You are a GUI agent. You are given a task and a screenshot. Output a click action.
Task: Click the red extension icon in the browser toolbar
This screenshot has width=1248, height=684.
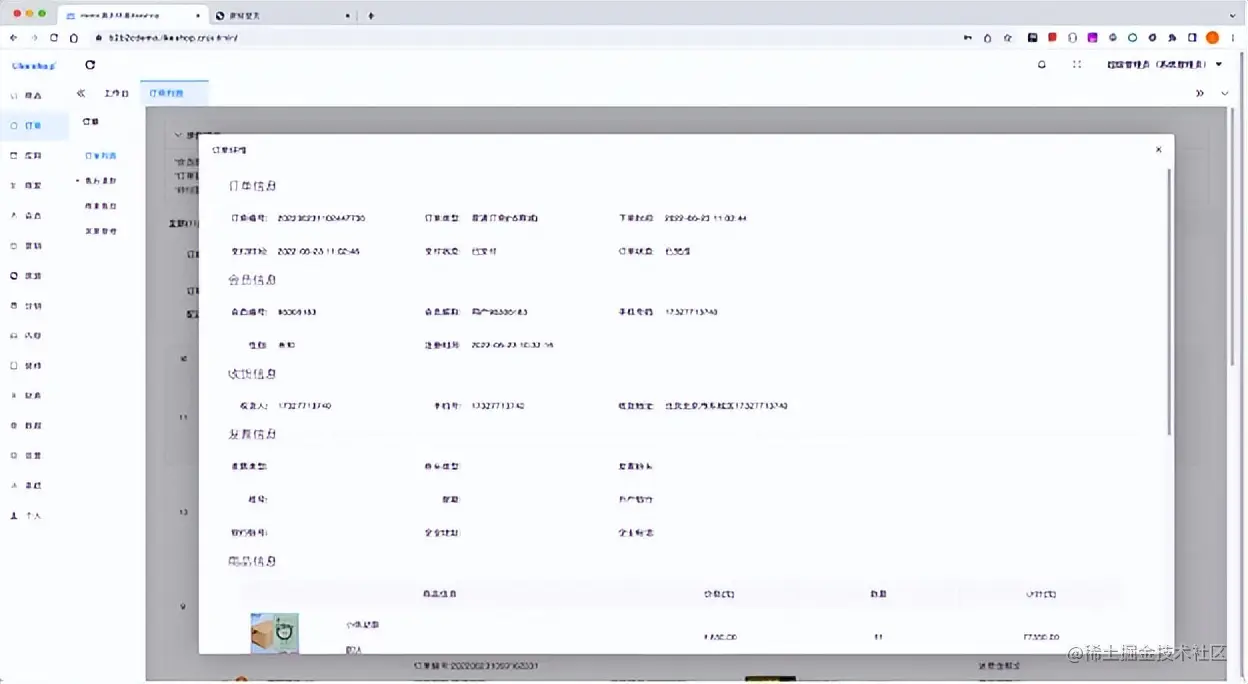(1052, 38)
